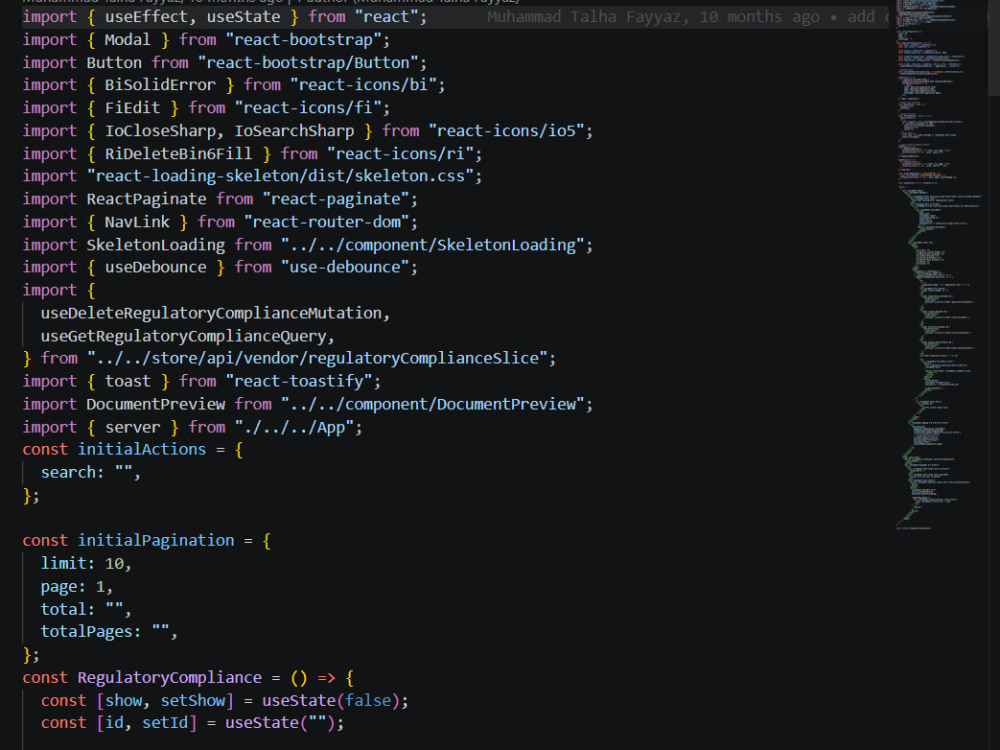Click the setId state setter
1000x750 pixels.
(165, 723)
